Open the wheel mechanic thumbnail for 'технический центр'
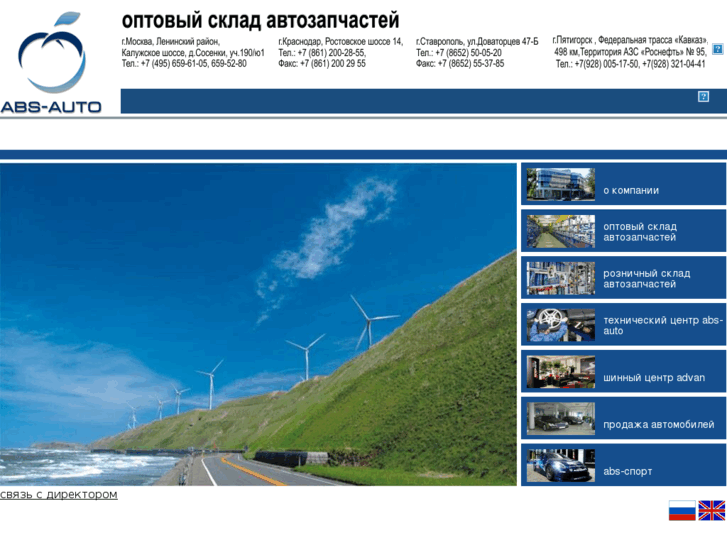 [x=561, y=325]
